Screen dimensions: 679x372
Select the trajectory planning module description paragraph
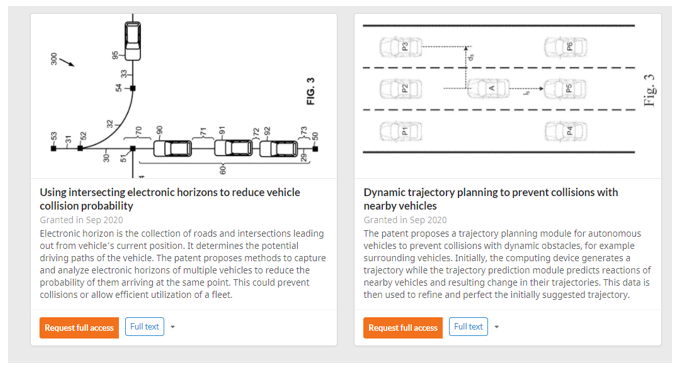pos(507,264)
